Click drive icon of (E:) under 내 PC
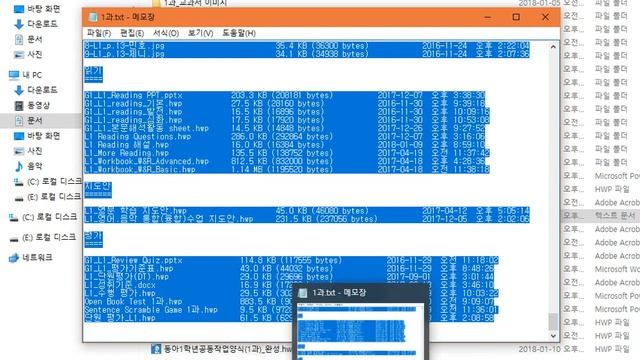The image size is (640, 360). pos(19,198)
